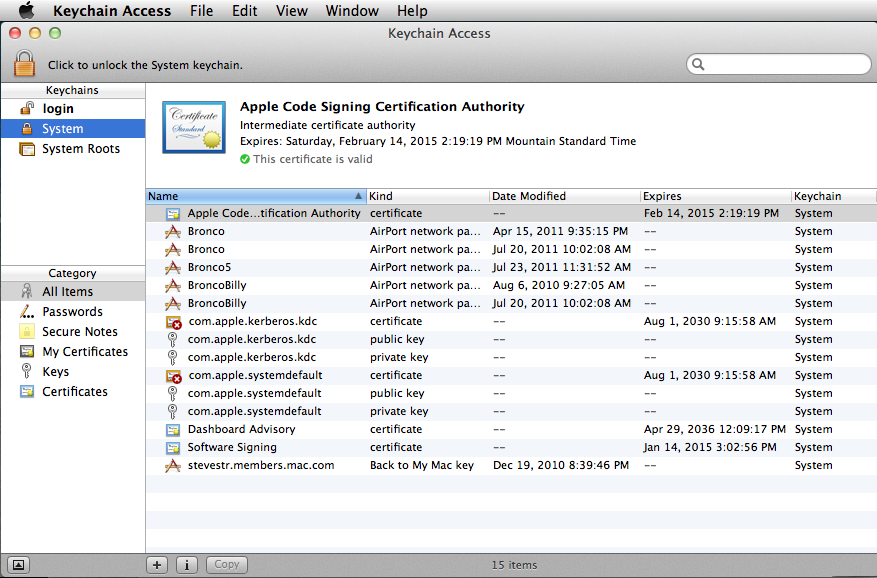Click the Software Signing name text
The image size is (877, 578).
click(232, 447)
